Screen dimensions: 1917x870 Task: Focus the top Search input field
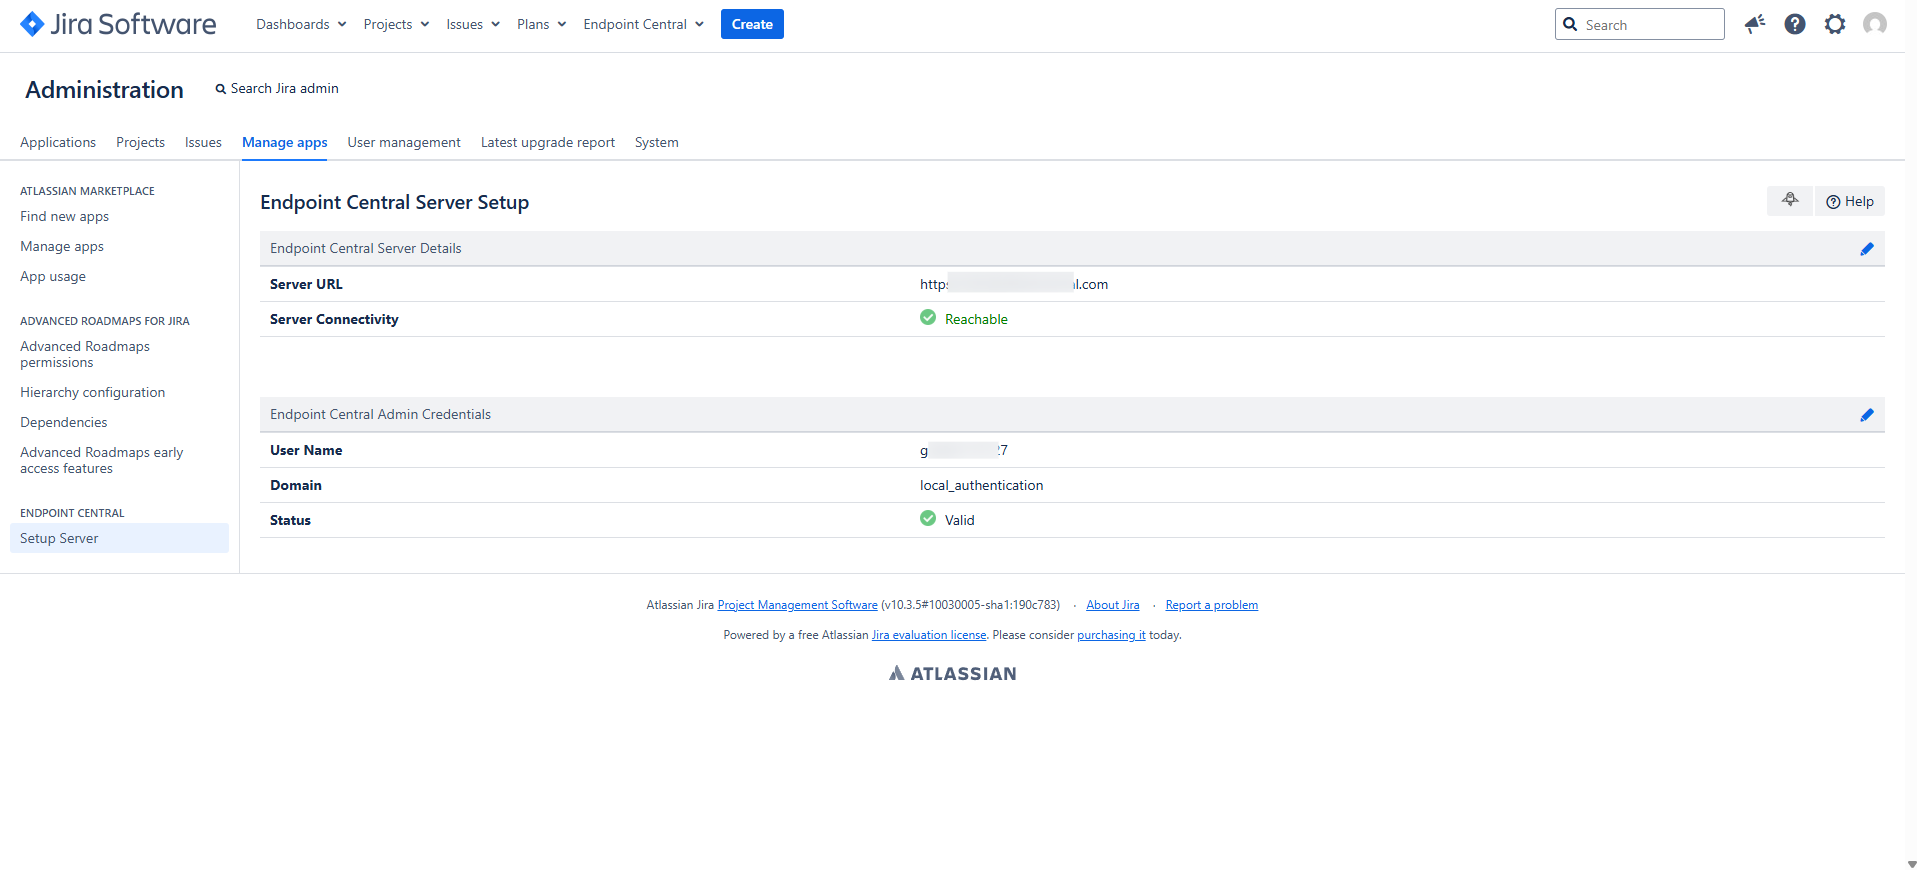click(x=1640, y=24)
